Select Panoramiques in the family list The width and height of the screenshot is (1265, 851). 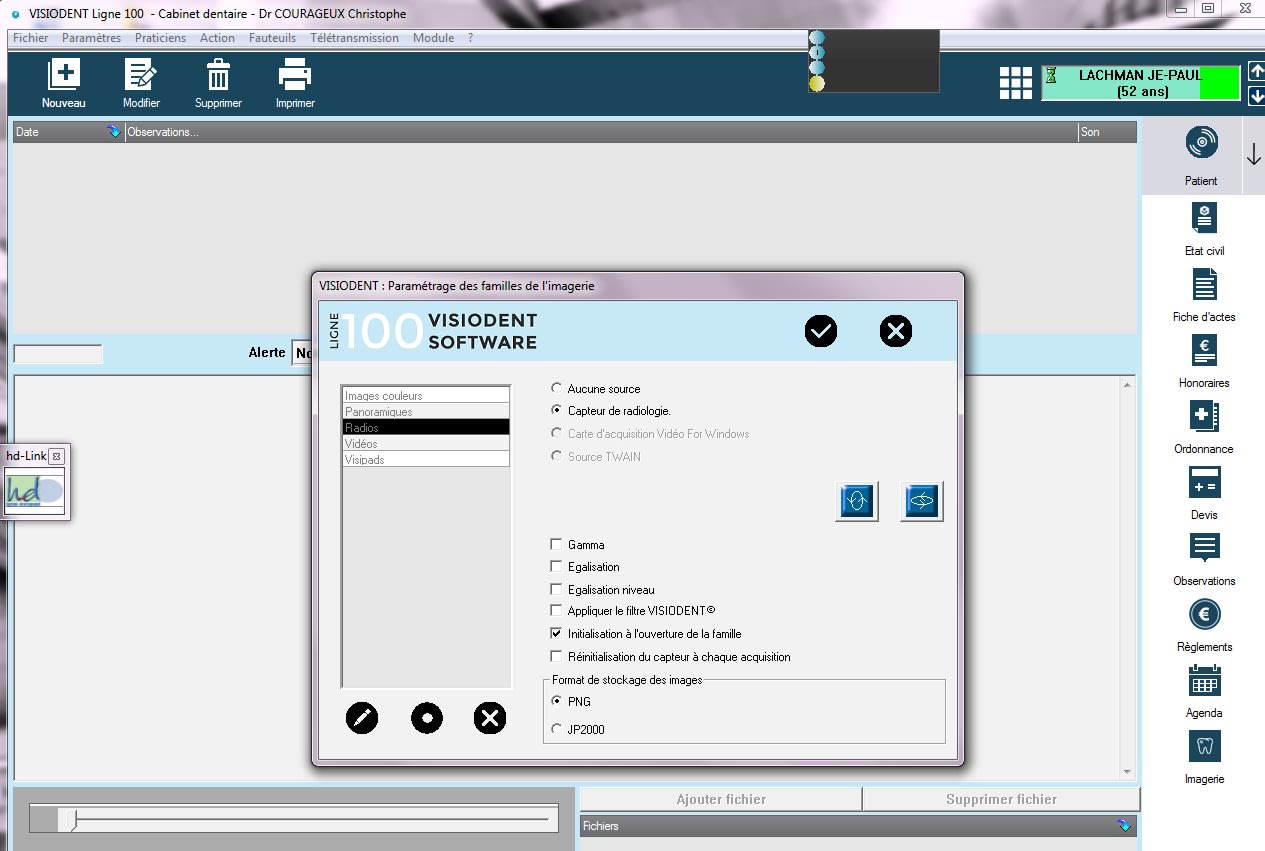click(x=426, y=412)
